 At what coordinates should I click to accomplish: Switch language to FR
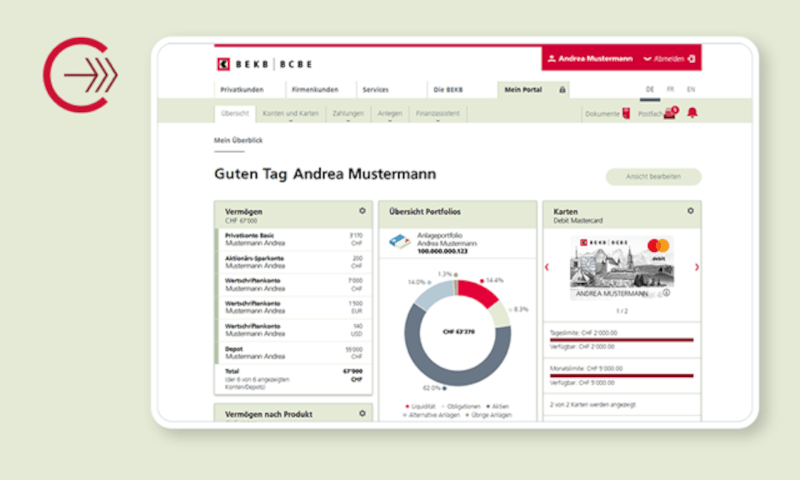tap(670, 89)
